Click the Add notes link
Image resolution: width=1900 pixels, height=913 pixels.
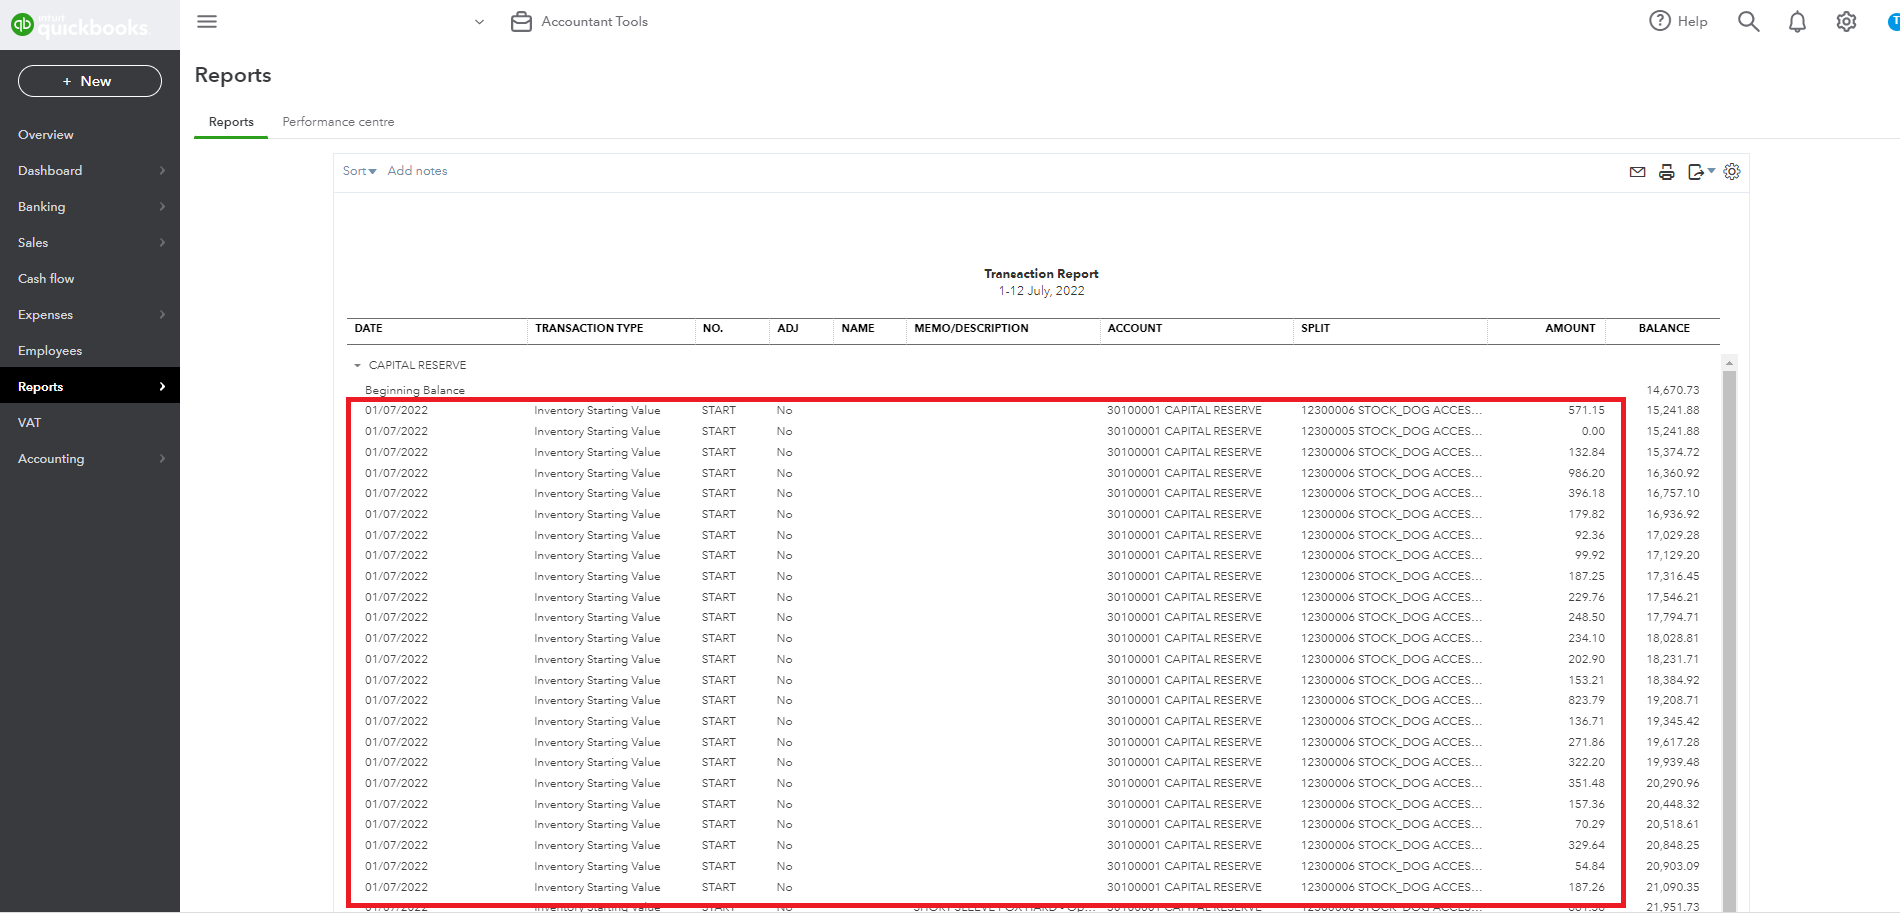pyautogui.click(x=417, y=171)
